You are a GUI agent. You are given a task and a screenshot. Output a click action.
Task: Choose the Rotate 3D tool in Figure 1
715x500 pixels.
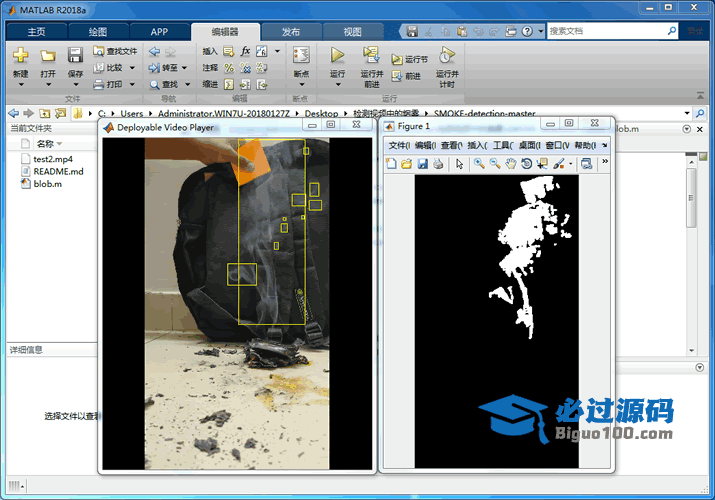tap(527, 164)
